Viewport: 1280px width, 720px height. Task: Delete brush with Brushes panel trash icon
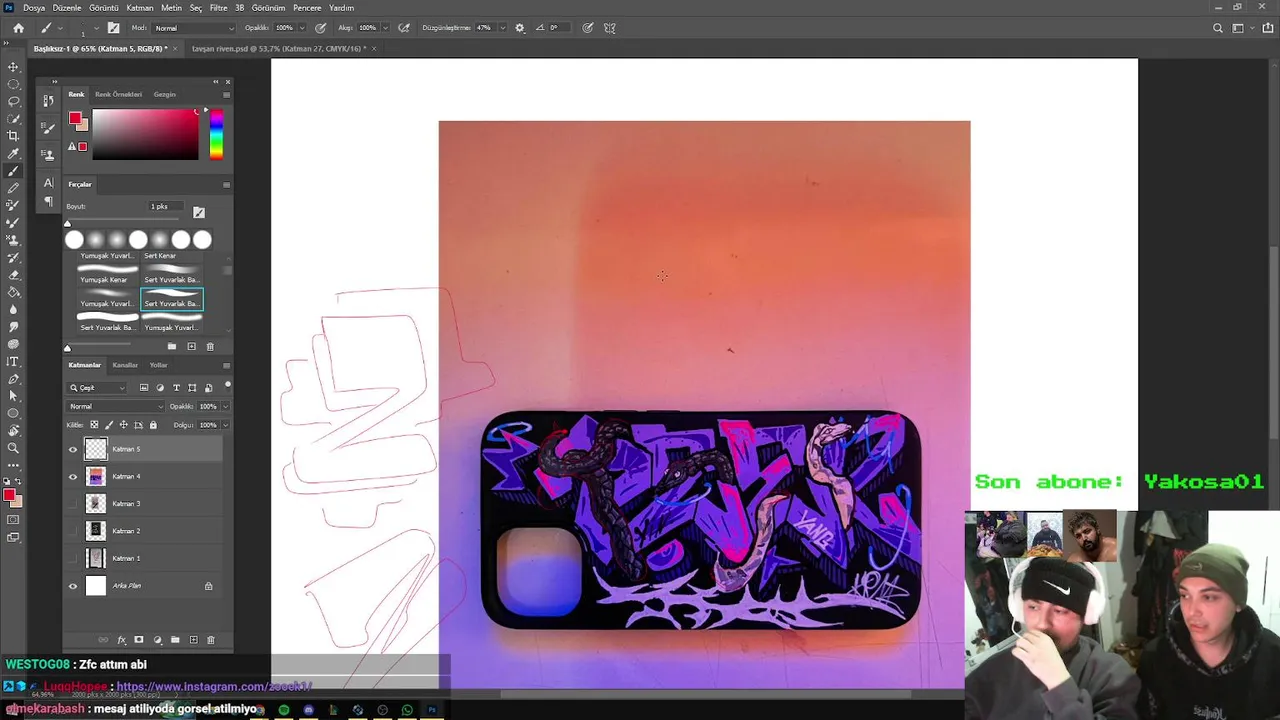pos(210,346)
